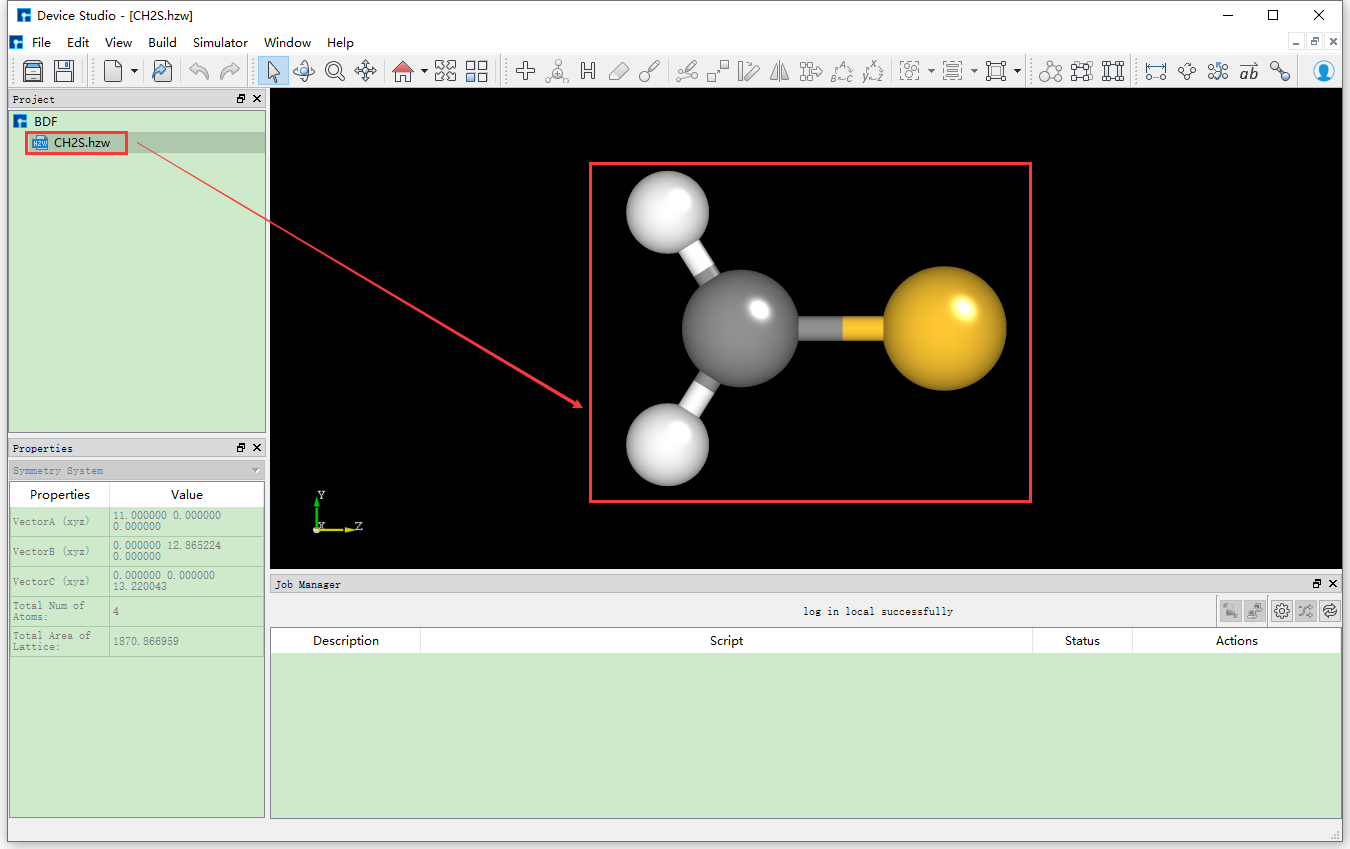This screenshot has width=1350, height=849.
Task: Open the Simulator menu
Action: click(220, 43)
